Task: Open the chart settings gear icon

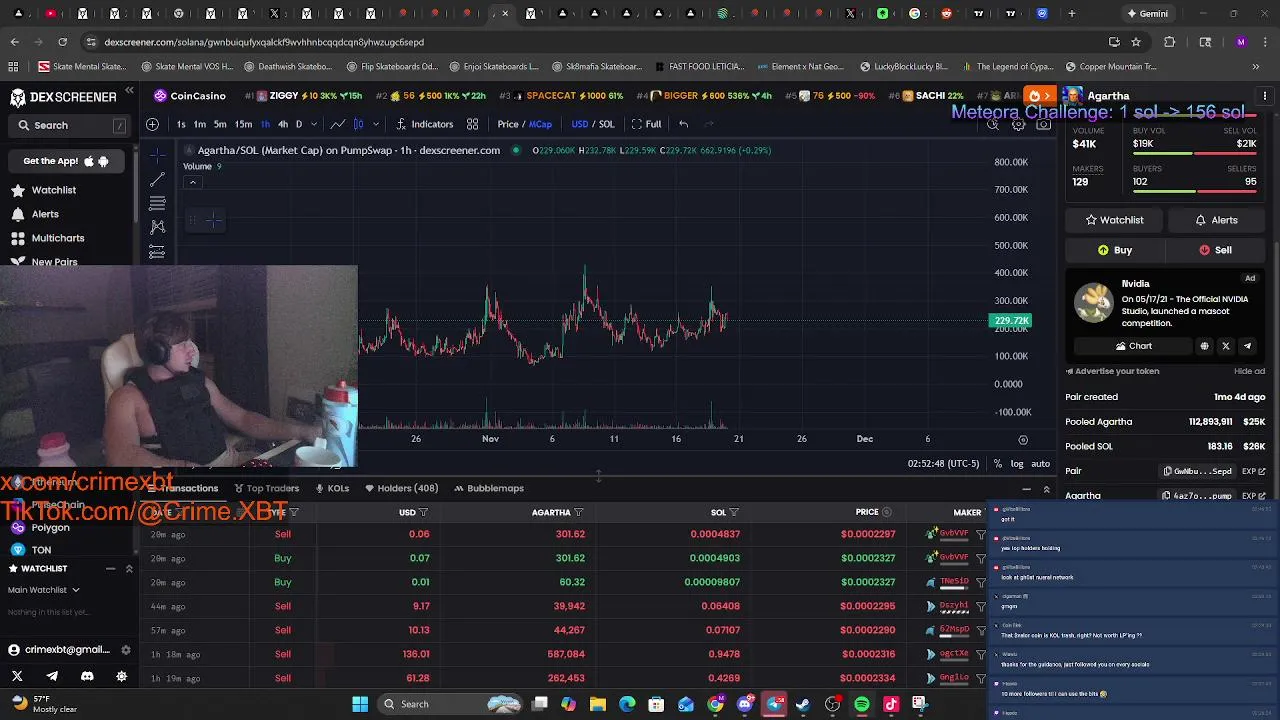Action: coord(1019,125)
